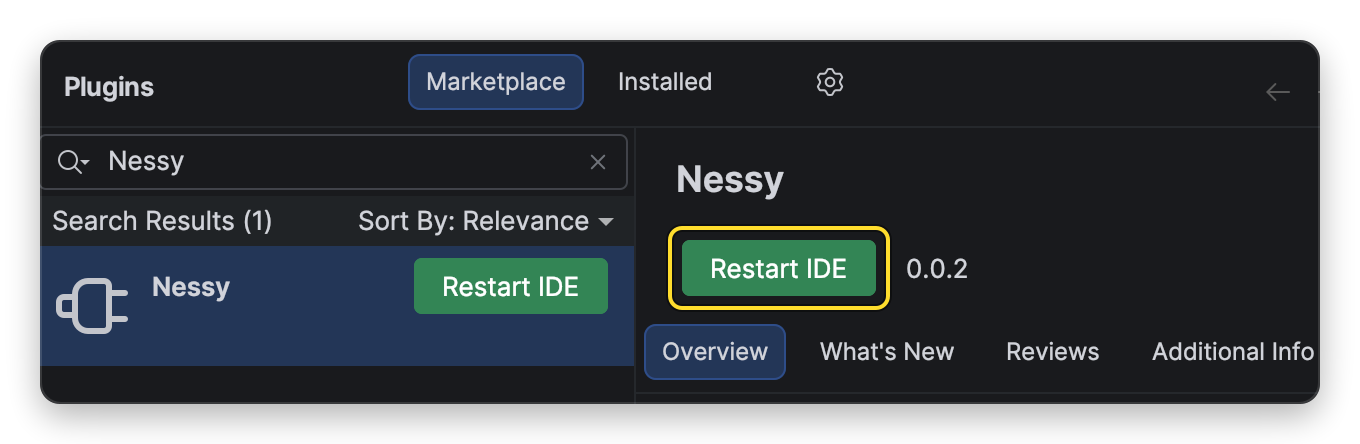Focus the plugin search field containing Nessy
Viewport: 1360px width, 444px height.
pyautogui.click(x=334, y=162)
